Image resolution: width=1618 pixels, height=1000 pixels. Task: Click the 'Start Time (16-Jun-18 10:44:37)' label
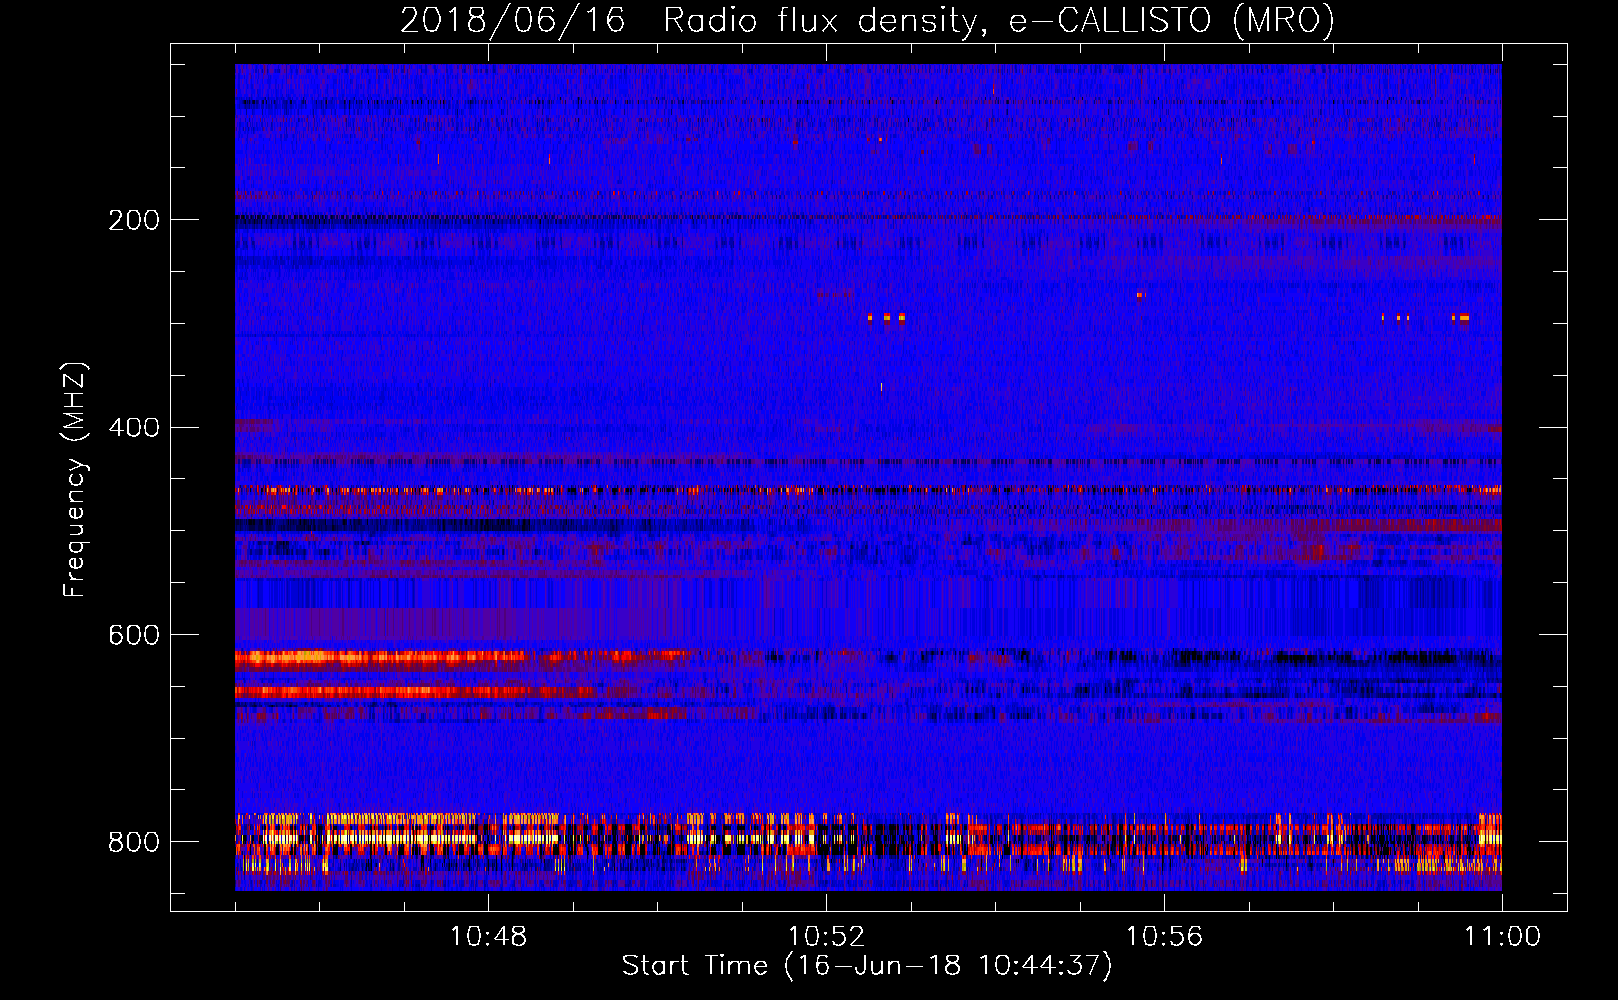(x=867, y=966)
